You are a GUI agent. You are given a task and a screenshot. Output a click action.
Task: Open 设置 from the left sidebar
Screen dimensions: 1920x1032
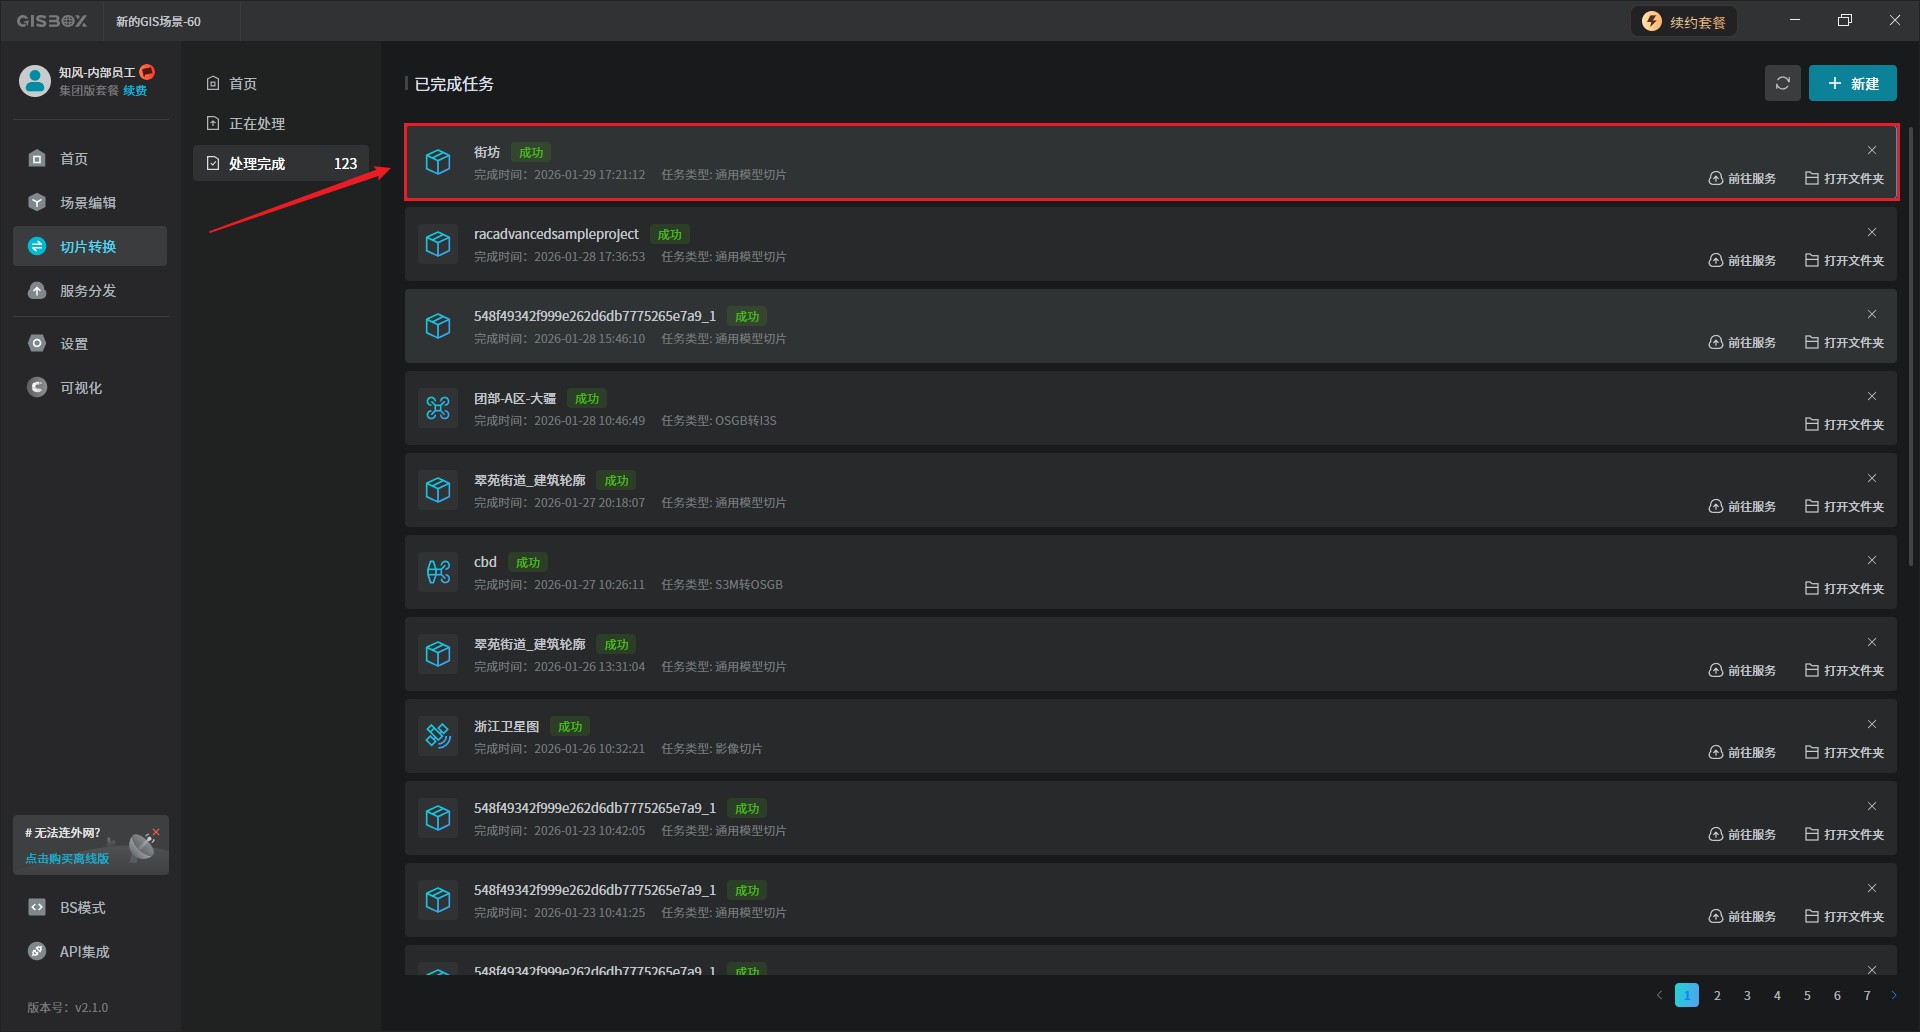pos(74,344)
